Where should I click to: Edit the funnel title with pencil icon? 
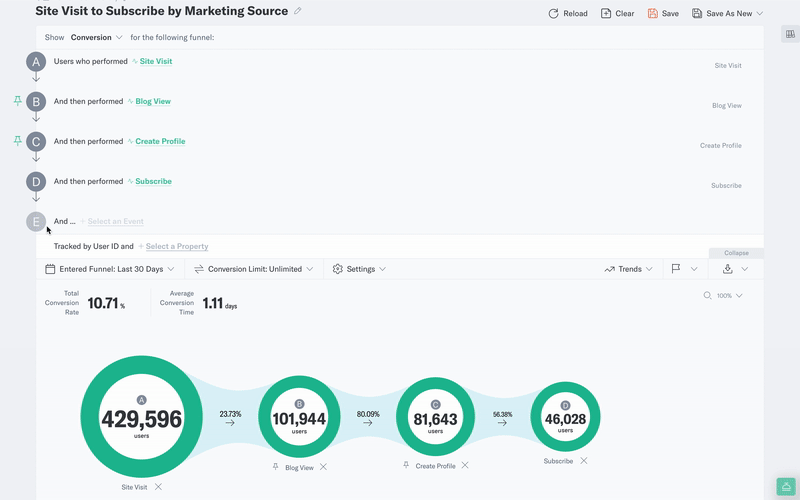click(x=297, y=11)
